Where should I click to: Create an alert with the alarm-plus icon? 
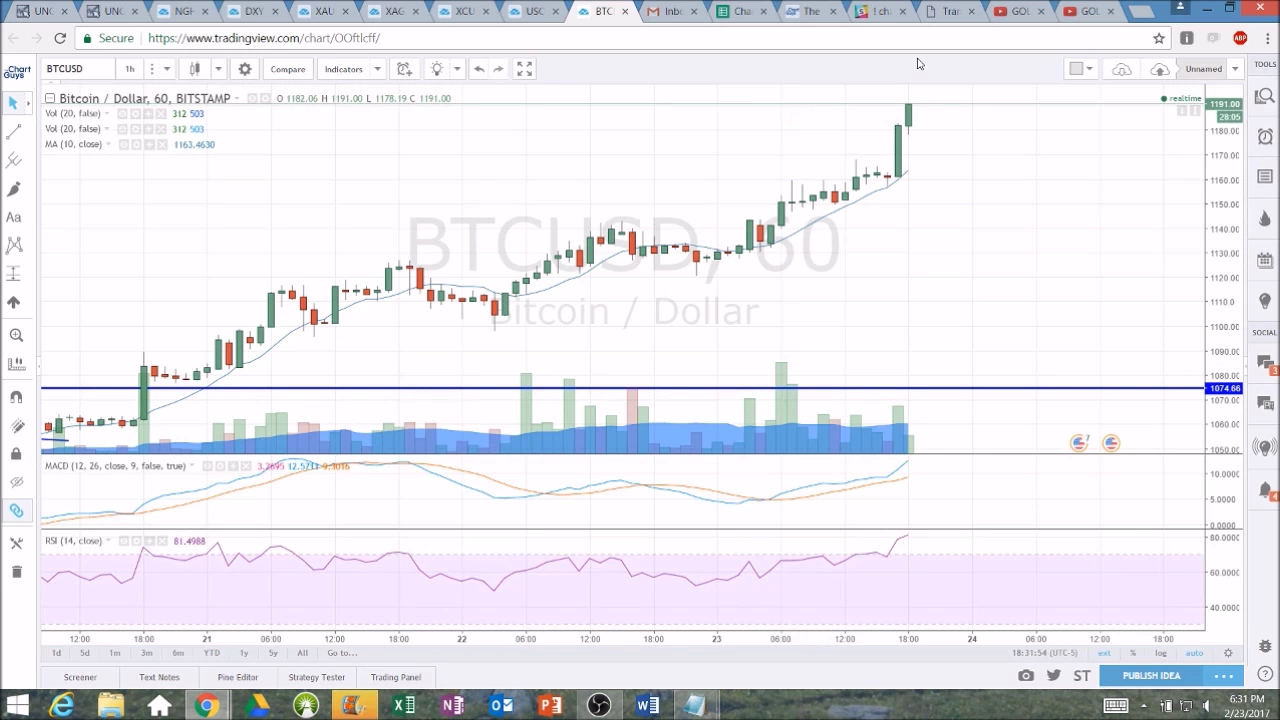click(404, 69)
